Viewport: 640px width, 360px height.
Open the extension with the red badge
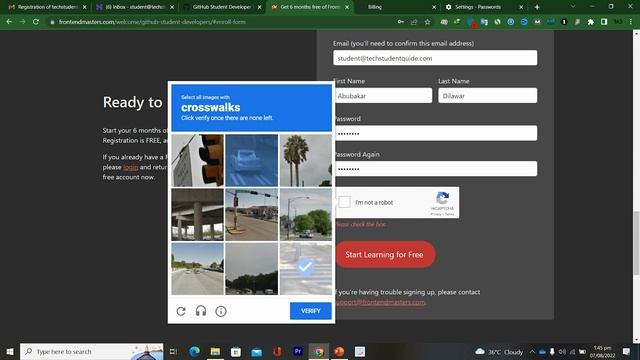[x=471, y=22]
